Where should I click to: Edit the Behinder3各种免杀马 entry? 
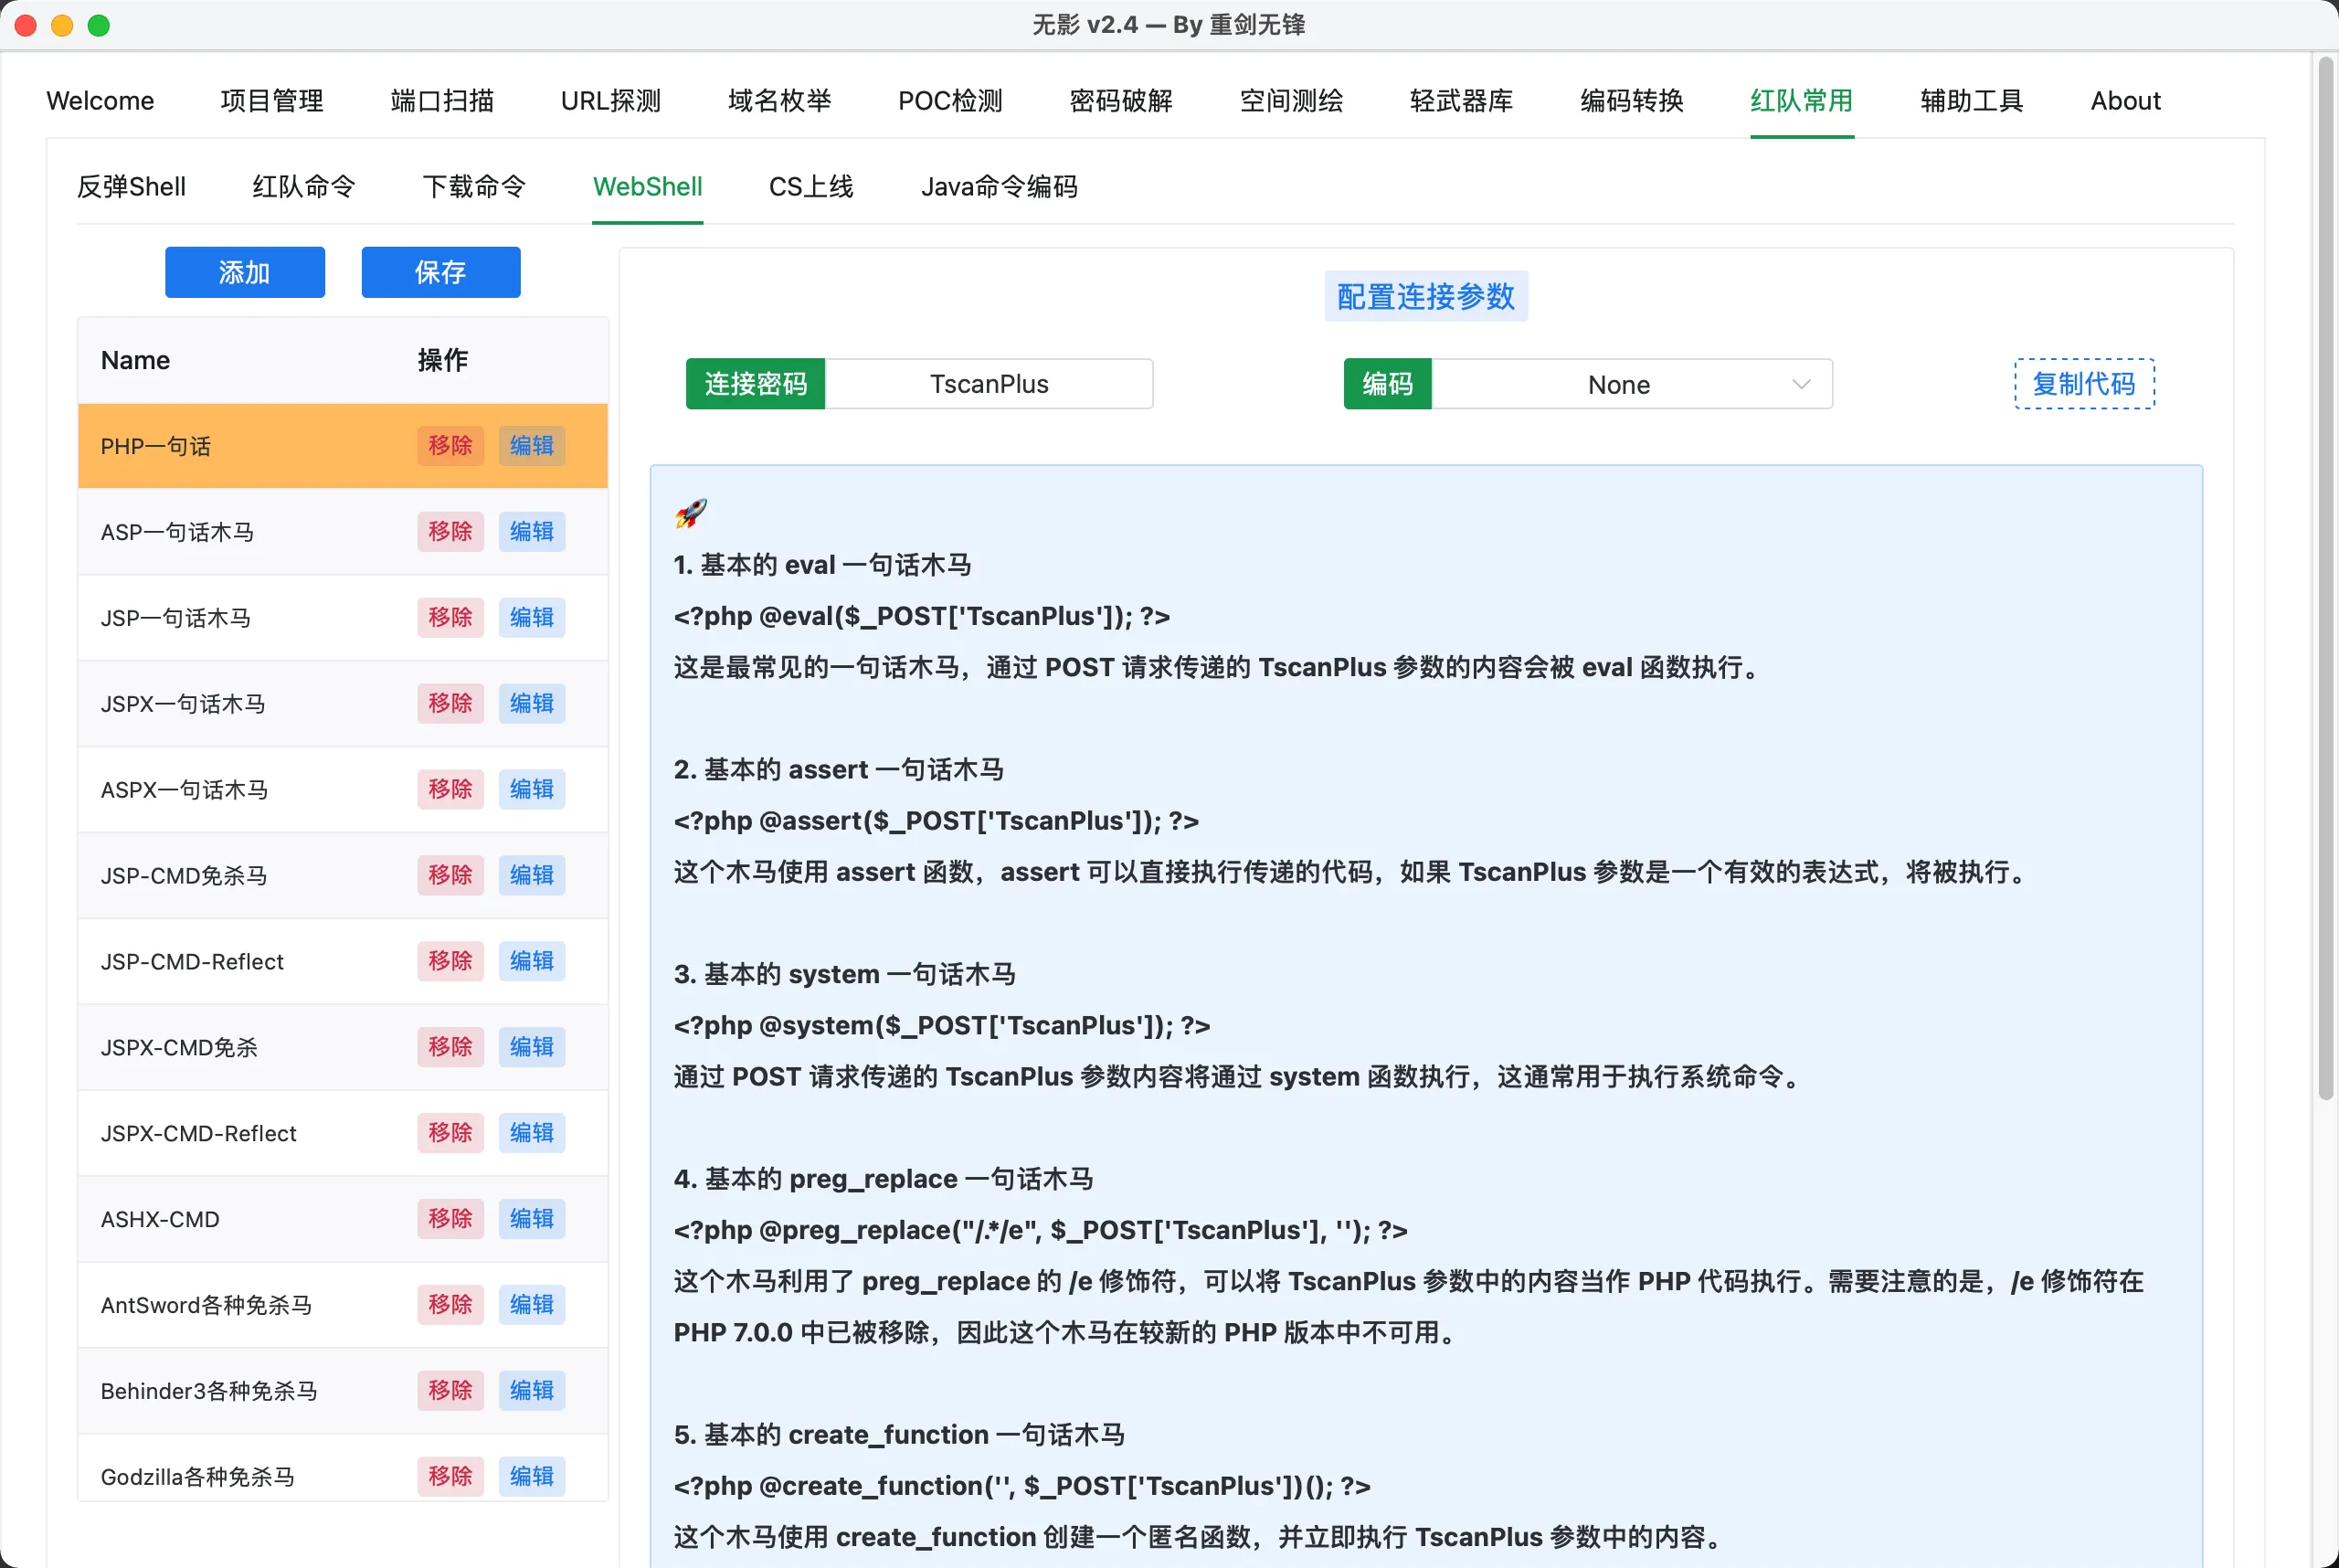tap(531, 1390)
